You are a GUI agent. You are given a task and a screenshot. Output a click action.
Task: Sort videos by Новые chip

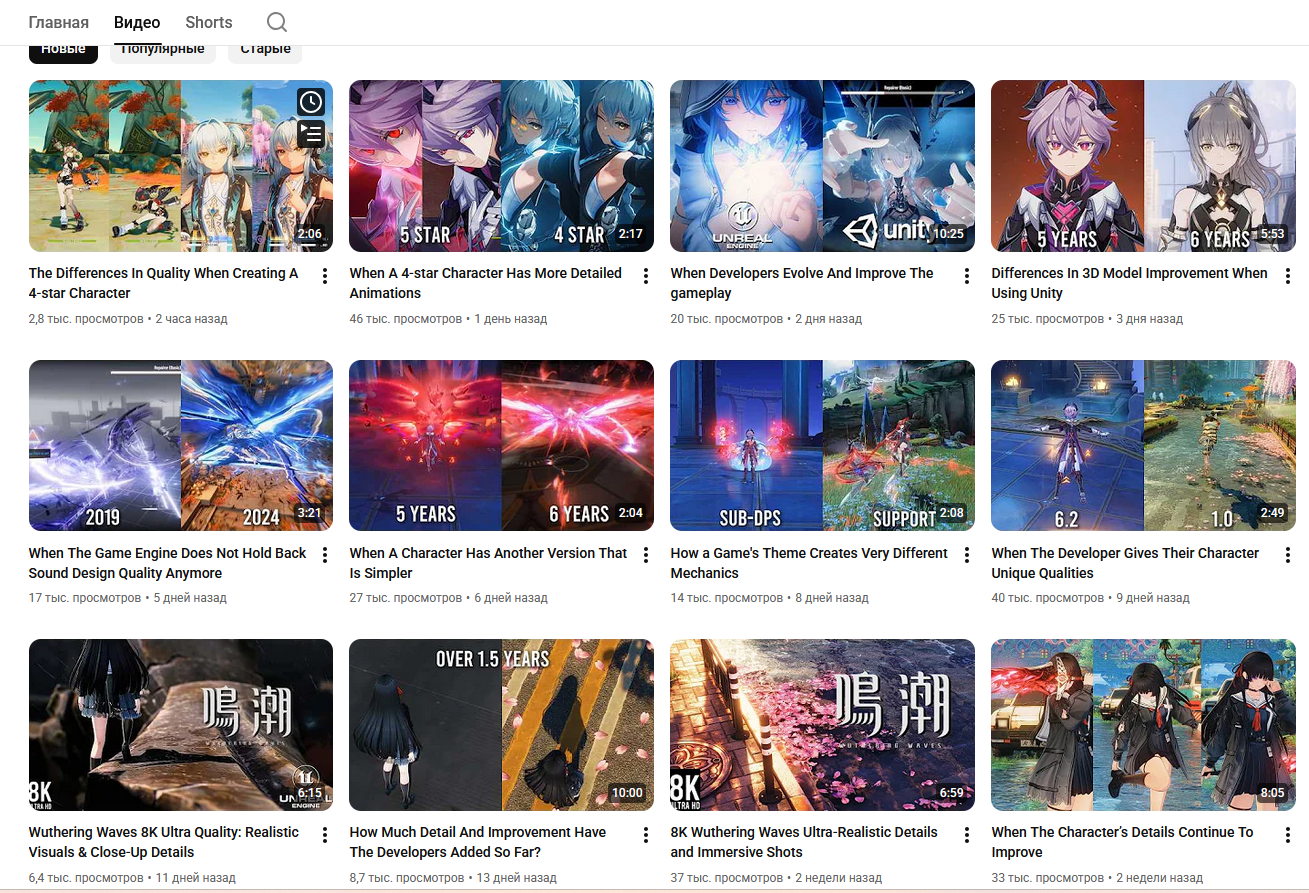coord(63,52)
